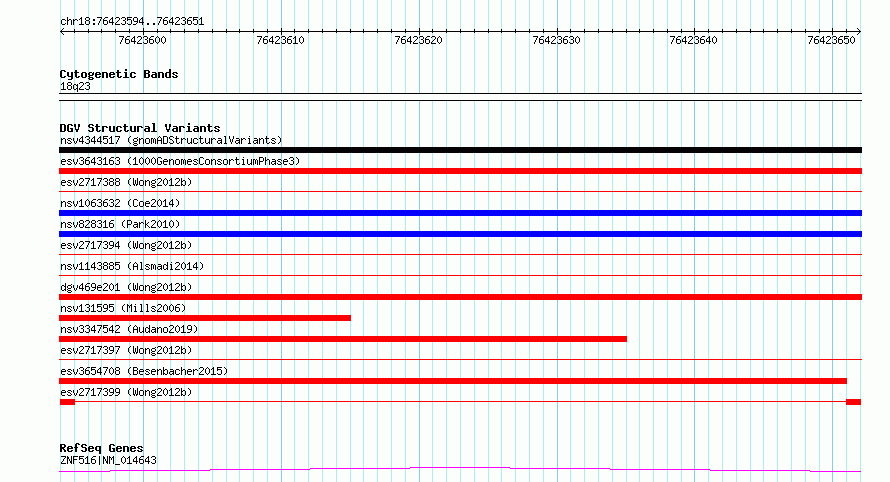The width and height of the screenshot is (890, 482).
Task: Click ruler coordinate 76423650
Action: point(832,40)
